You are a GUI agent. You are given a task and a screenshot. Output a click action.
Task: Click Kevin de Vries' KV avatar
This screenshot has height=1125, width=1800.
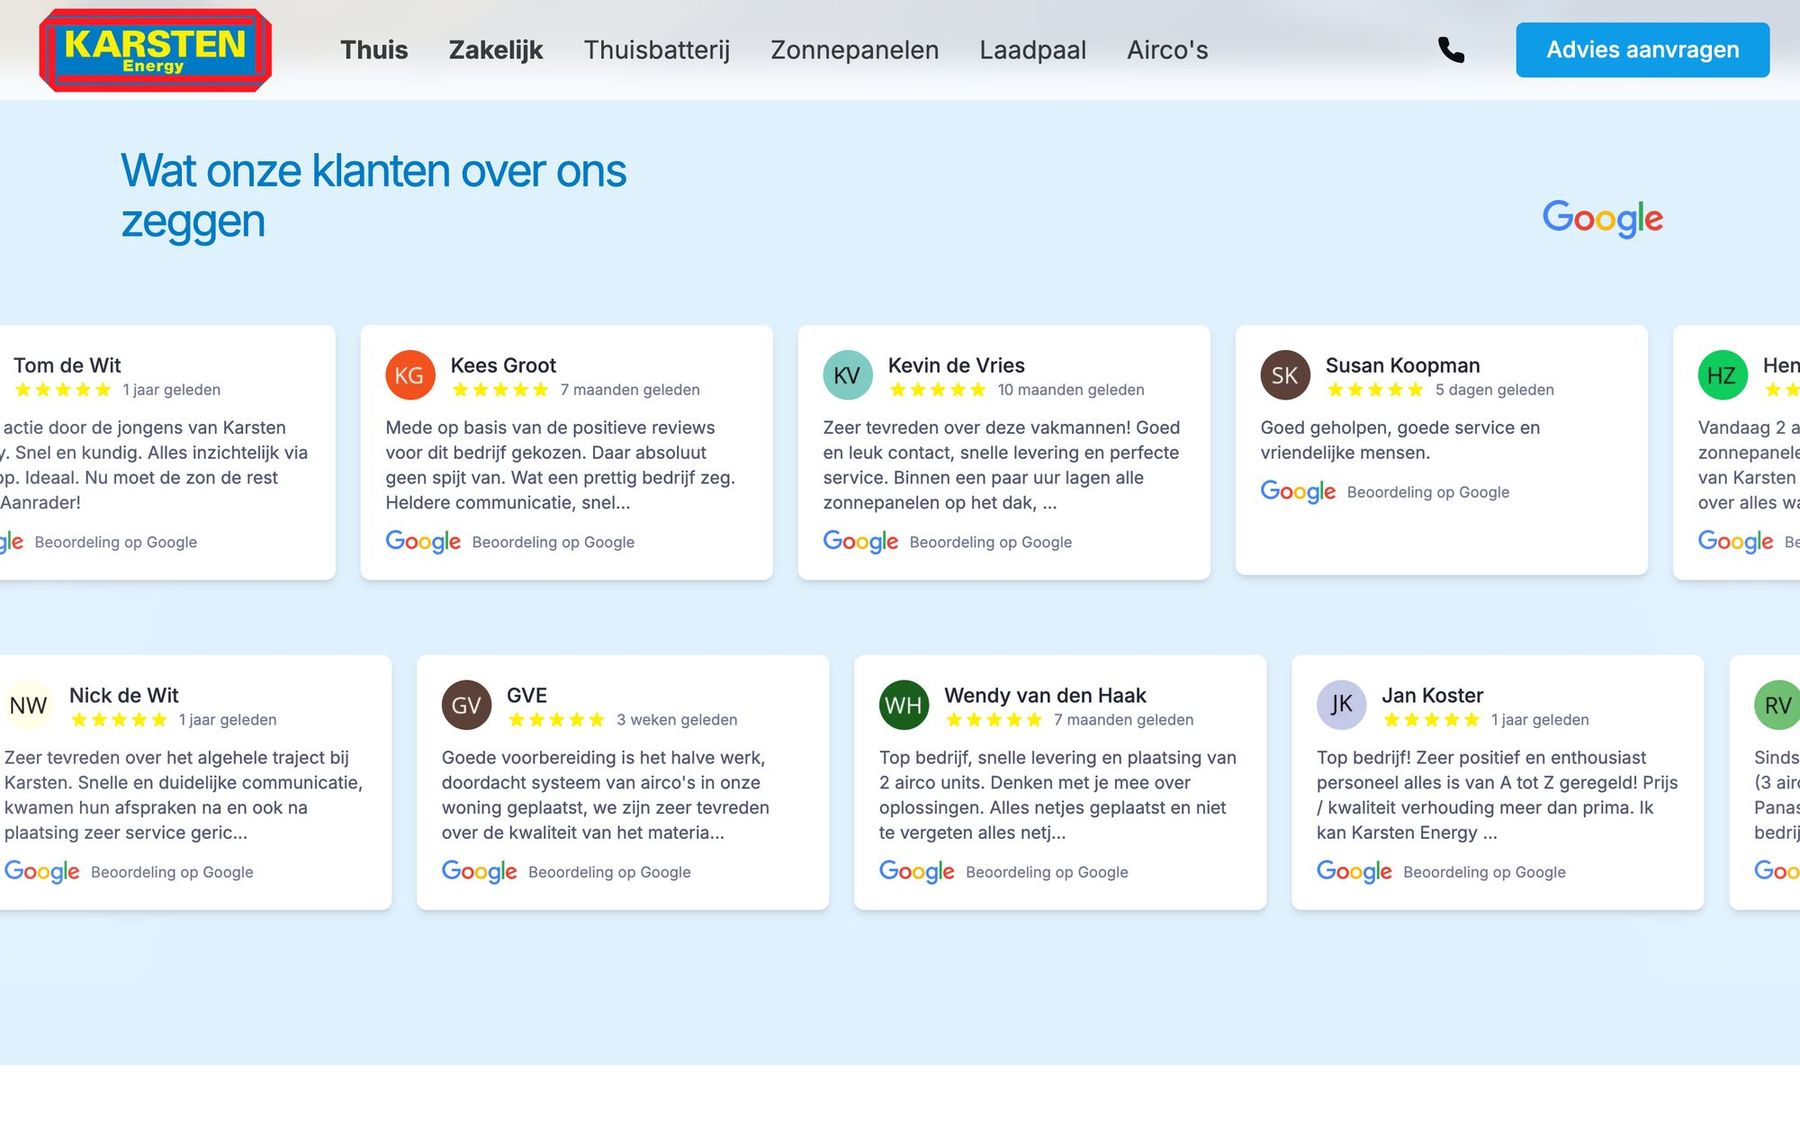point(848,375)
